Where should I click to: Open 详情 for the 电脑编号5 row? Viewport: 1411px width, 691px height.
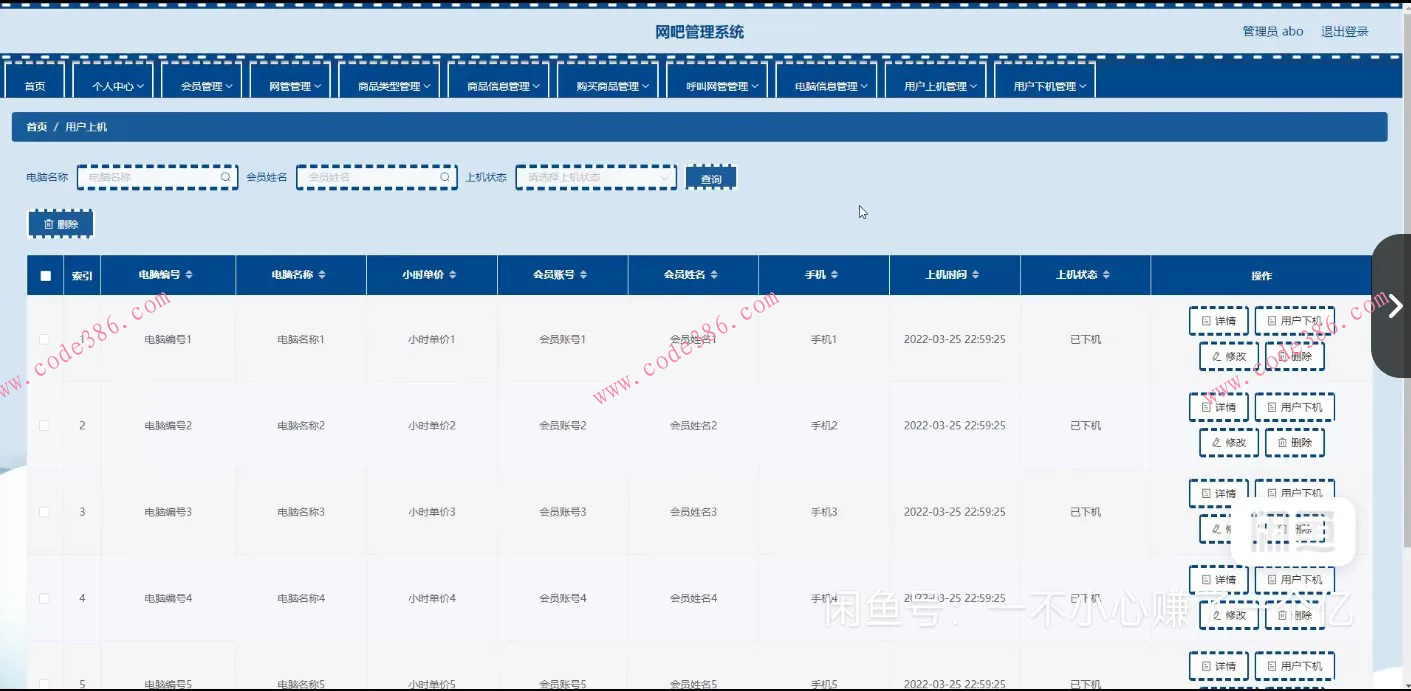[1218, 666]
